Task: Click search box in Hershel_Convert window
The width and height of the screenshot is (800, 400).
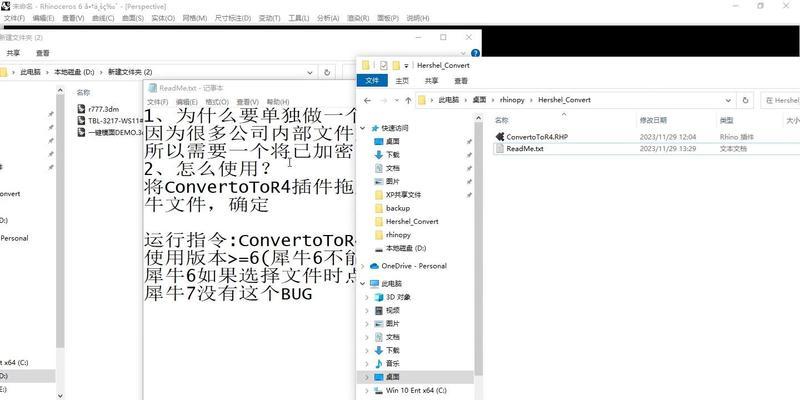Action: (780, 101)
